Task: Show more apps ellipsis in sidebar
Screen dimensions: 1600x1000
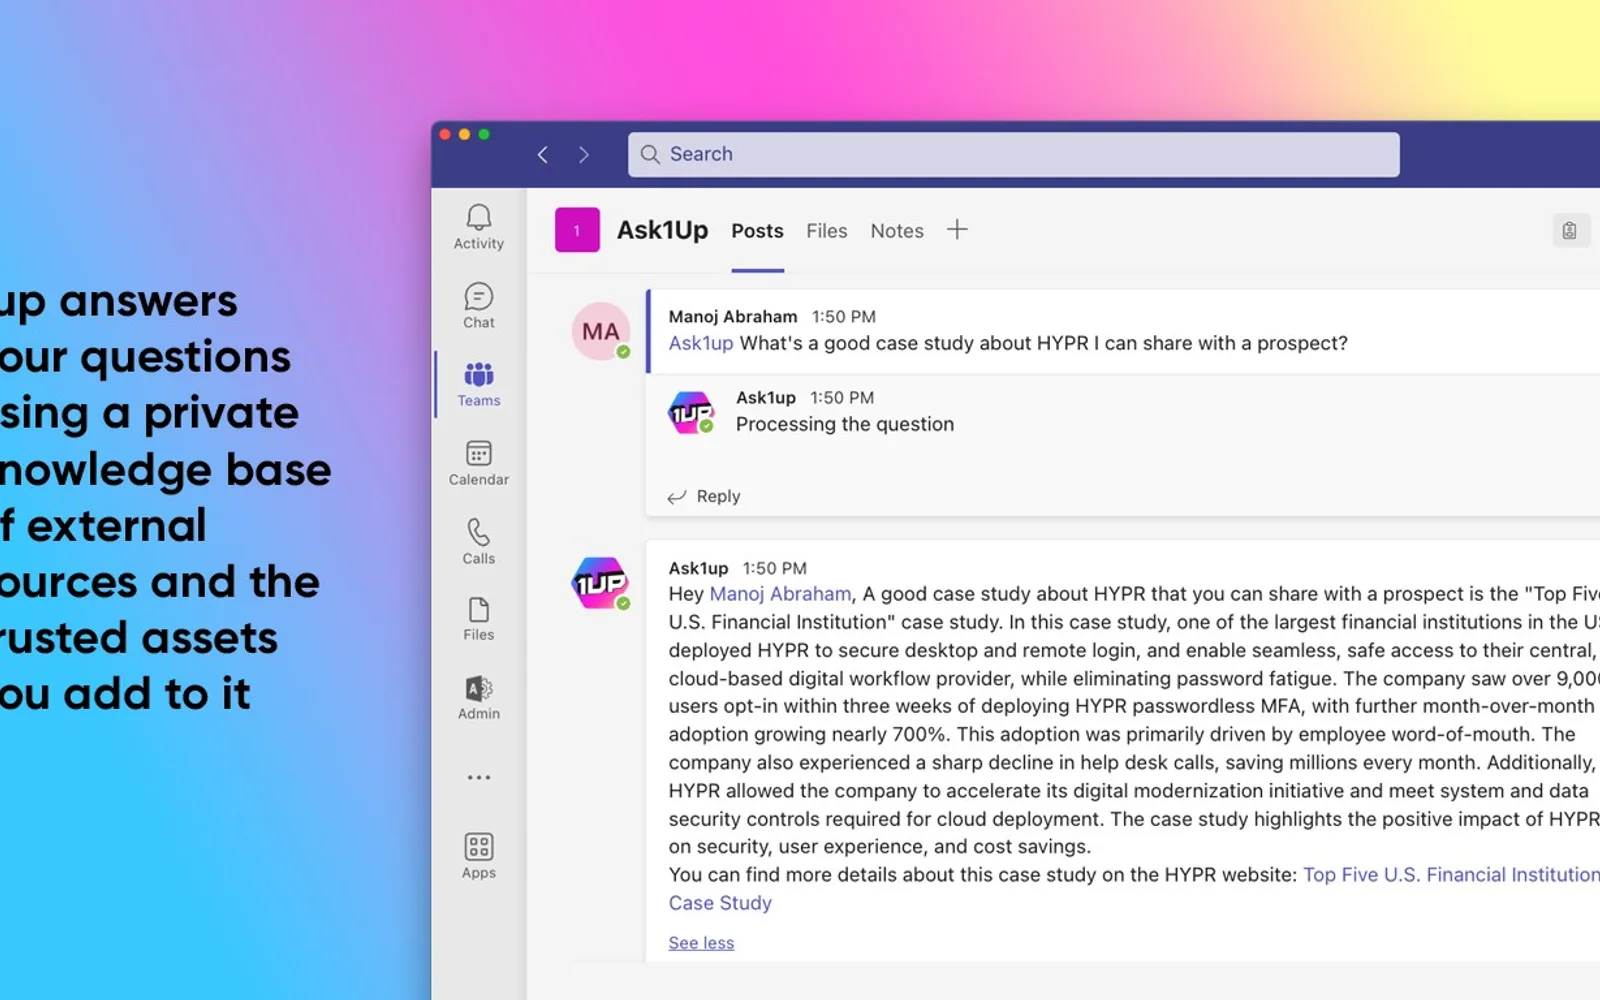Action: pos(478,777)
